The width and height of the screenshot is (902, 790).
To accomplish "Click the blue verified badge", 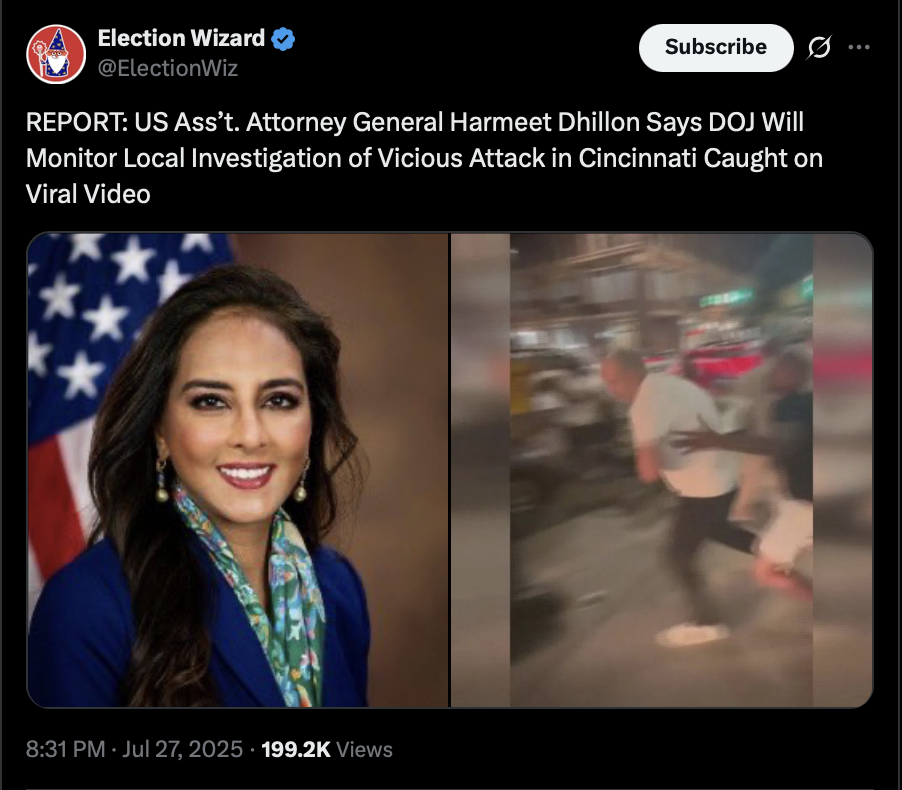I will 283,39.
